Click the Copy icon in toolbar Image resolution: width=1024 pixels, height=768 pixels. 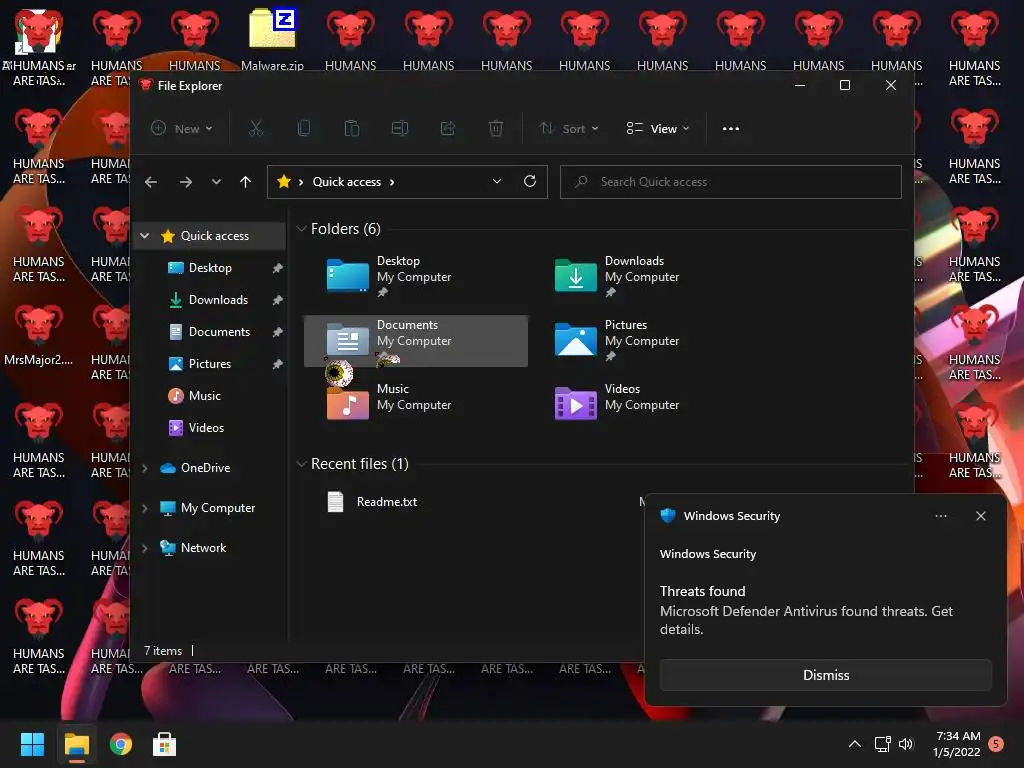(x=304, y=128)
